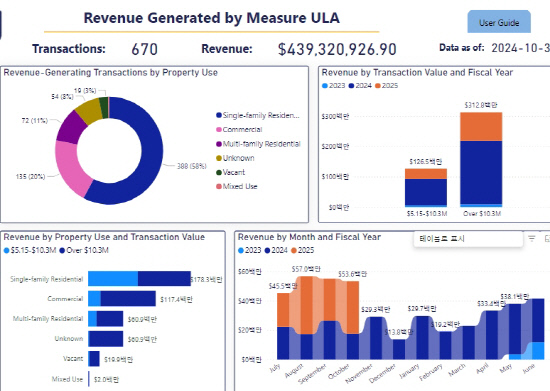Click the August column in monthly chart
This screenshot has width=550, height=391.
(307, 318)
